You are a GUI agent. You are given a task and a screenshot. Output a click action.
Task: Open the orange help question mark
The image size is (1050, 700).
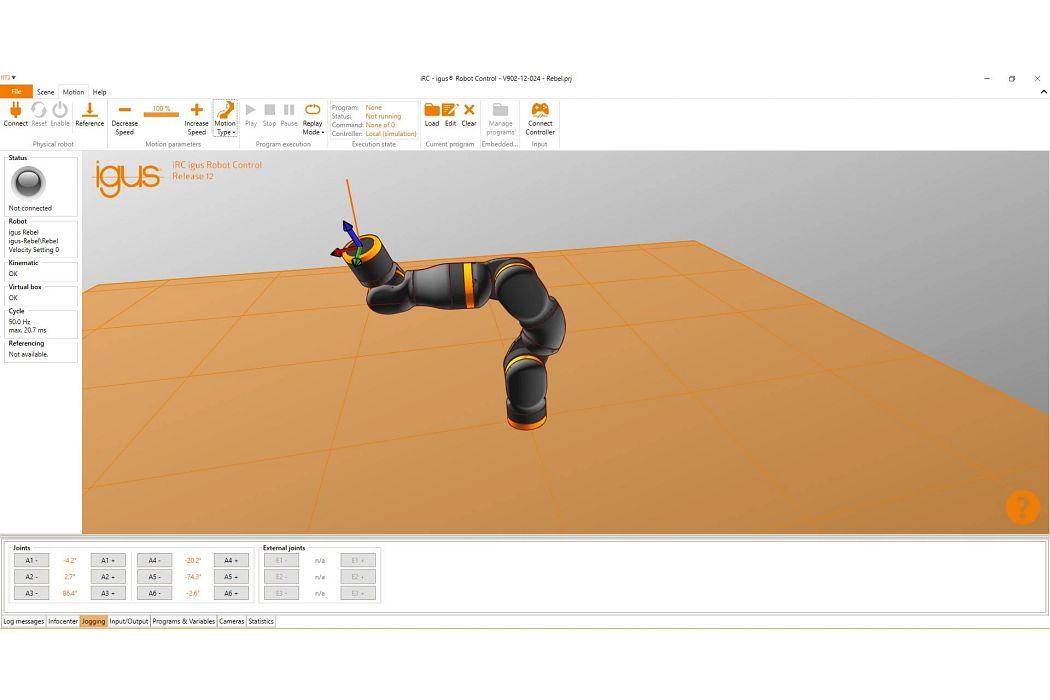pyautogui.click(x=1022, y=507)
